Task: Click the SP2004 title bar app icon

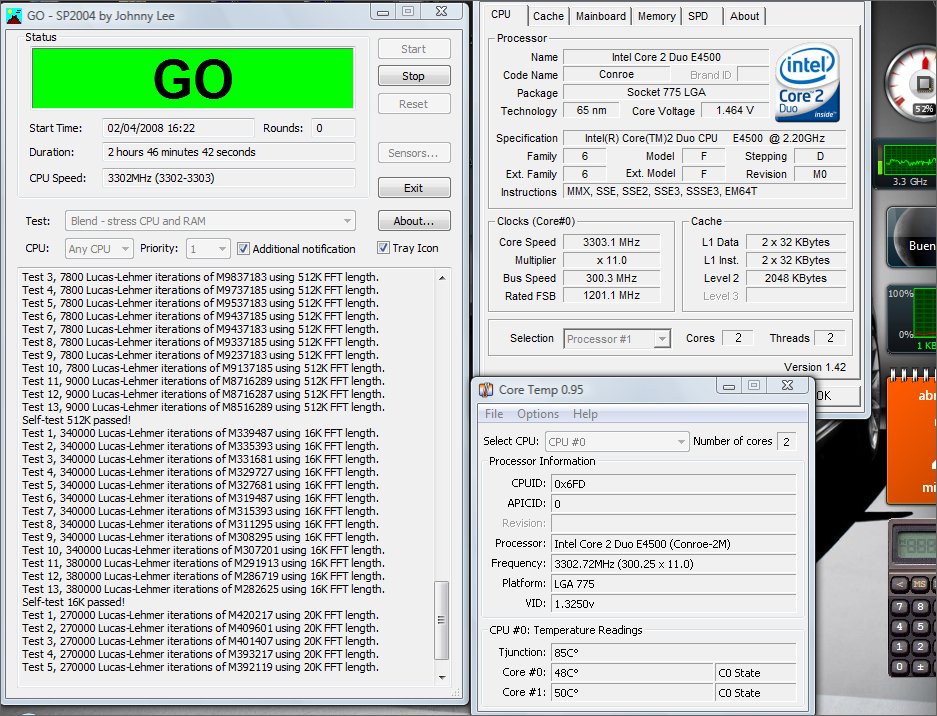Action: click(x=13, y=16)
